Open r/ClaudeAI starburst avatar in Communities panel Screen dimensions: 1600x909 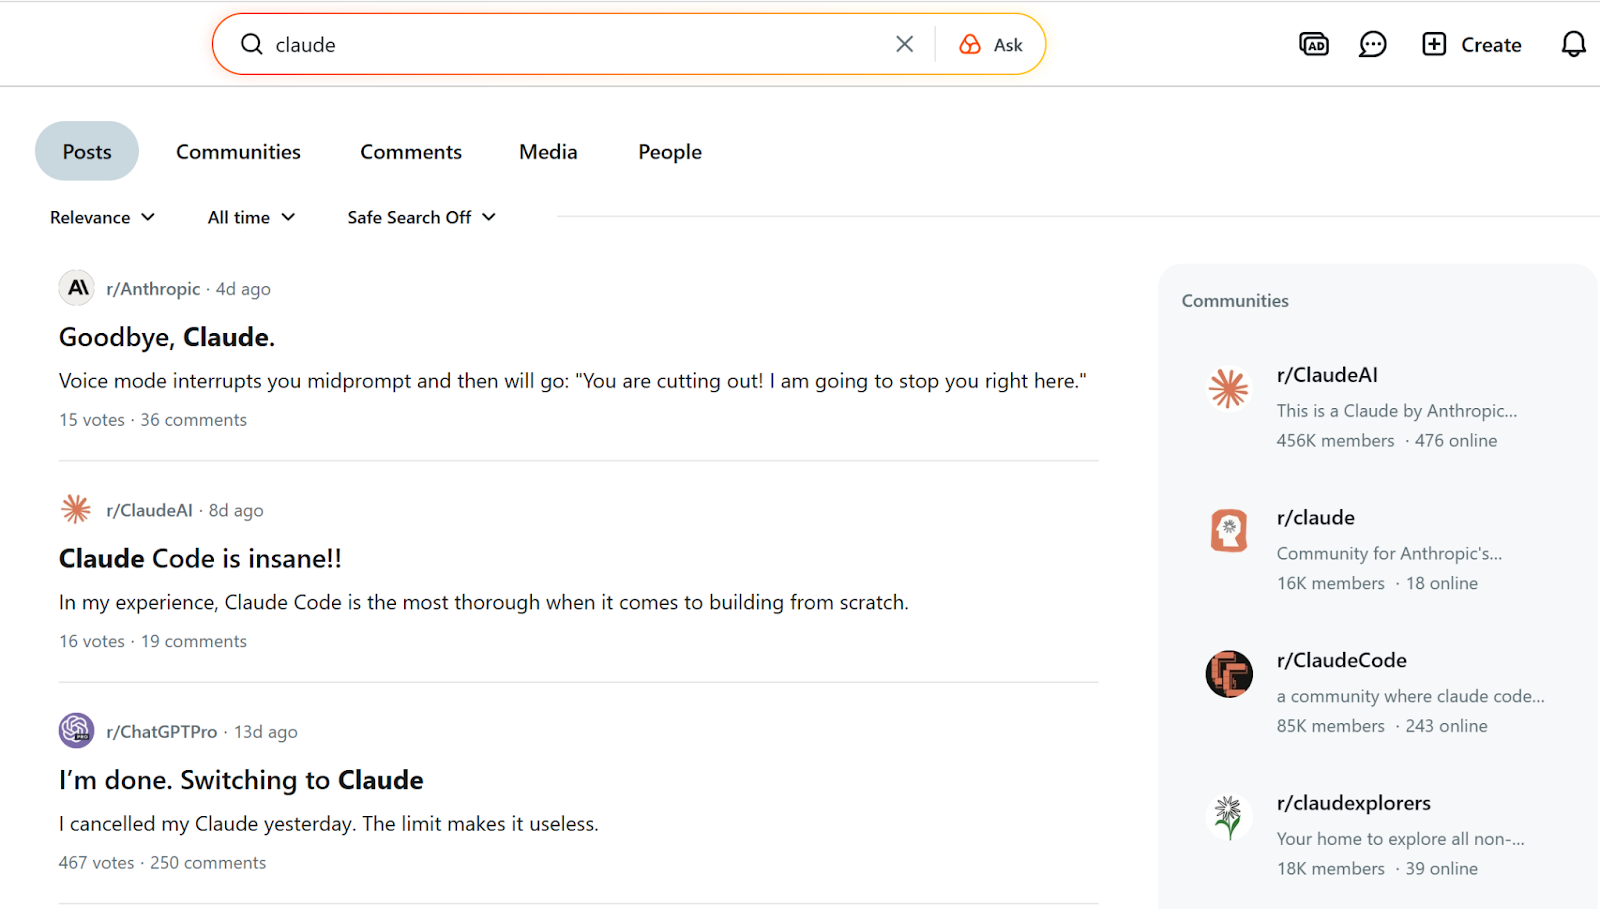tap(1229, 389)
